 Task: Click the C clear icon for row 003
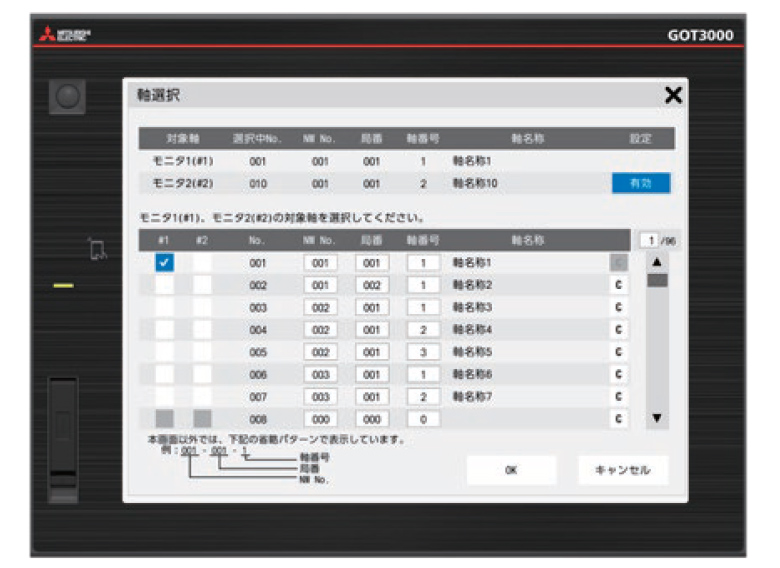pos(620,307)
